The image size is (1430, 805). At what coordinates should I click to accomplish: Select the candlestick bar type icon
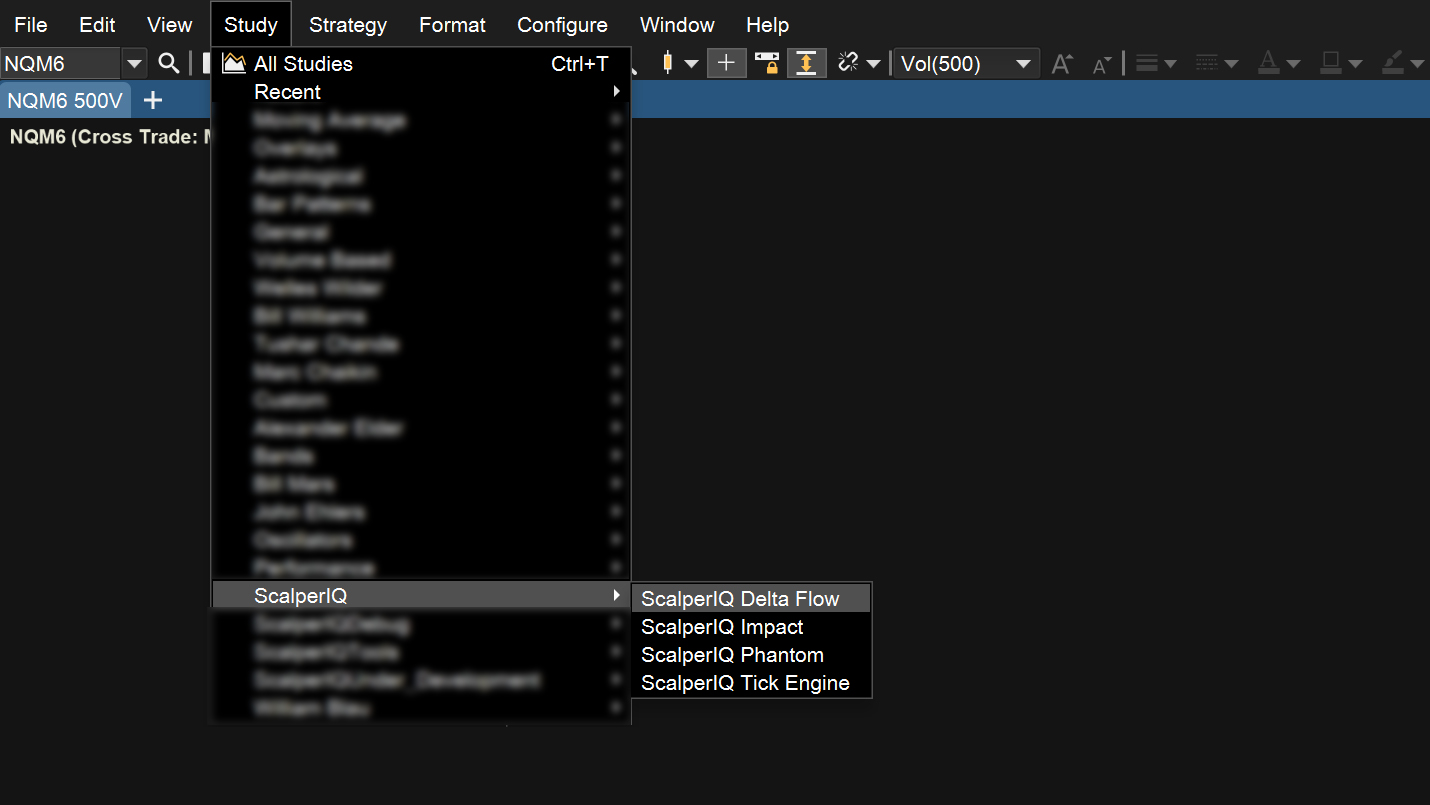667,64
